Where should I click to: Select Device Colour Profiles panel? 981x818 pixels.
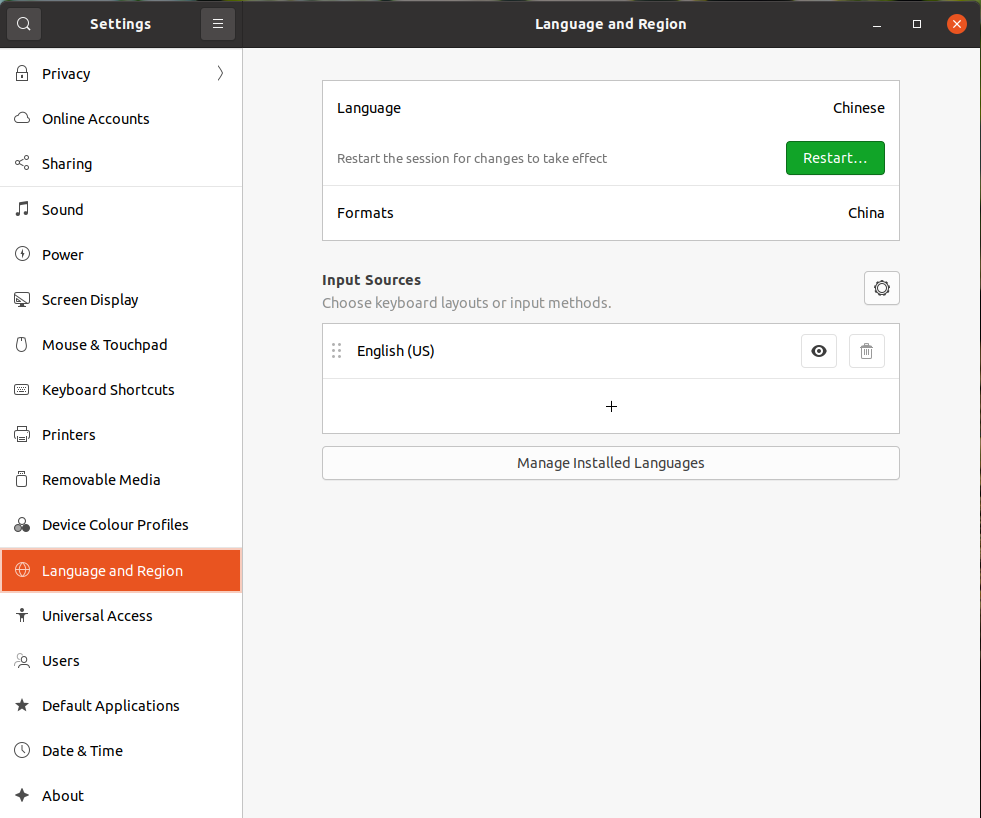coord(121,524)
